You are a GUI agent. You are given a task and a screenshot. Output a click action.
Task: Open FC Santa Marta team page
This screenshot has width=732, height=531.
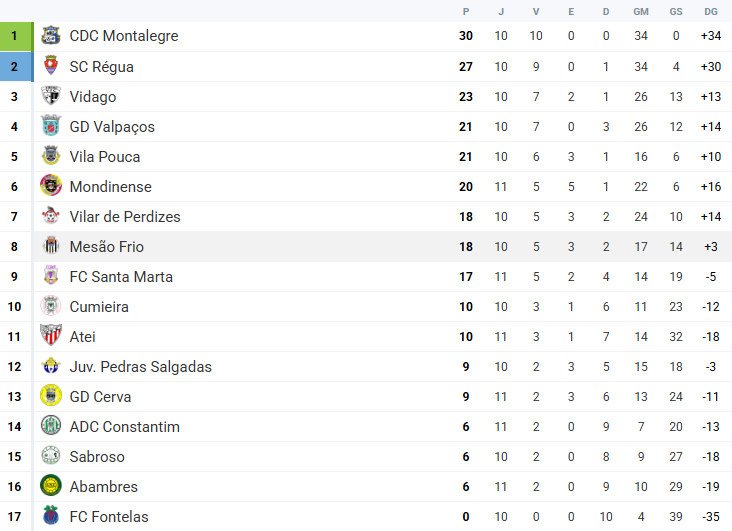click(121, 277)
